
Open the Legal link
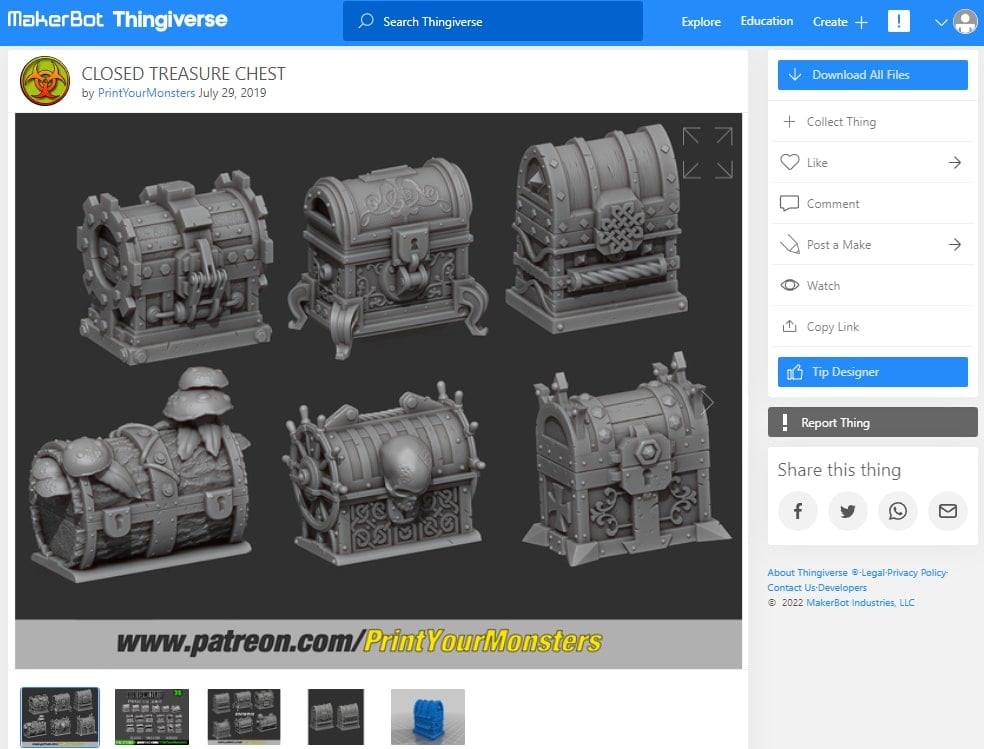coord(872,573)
